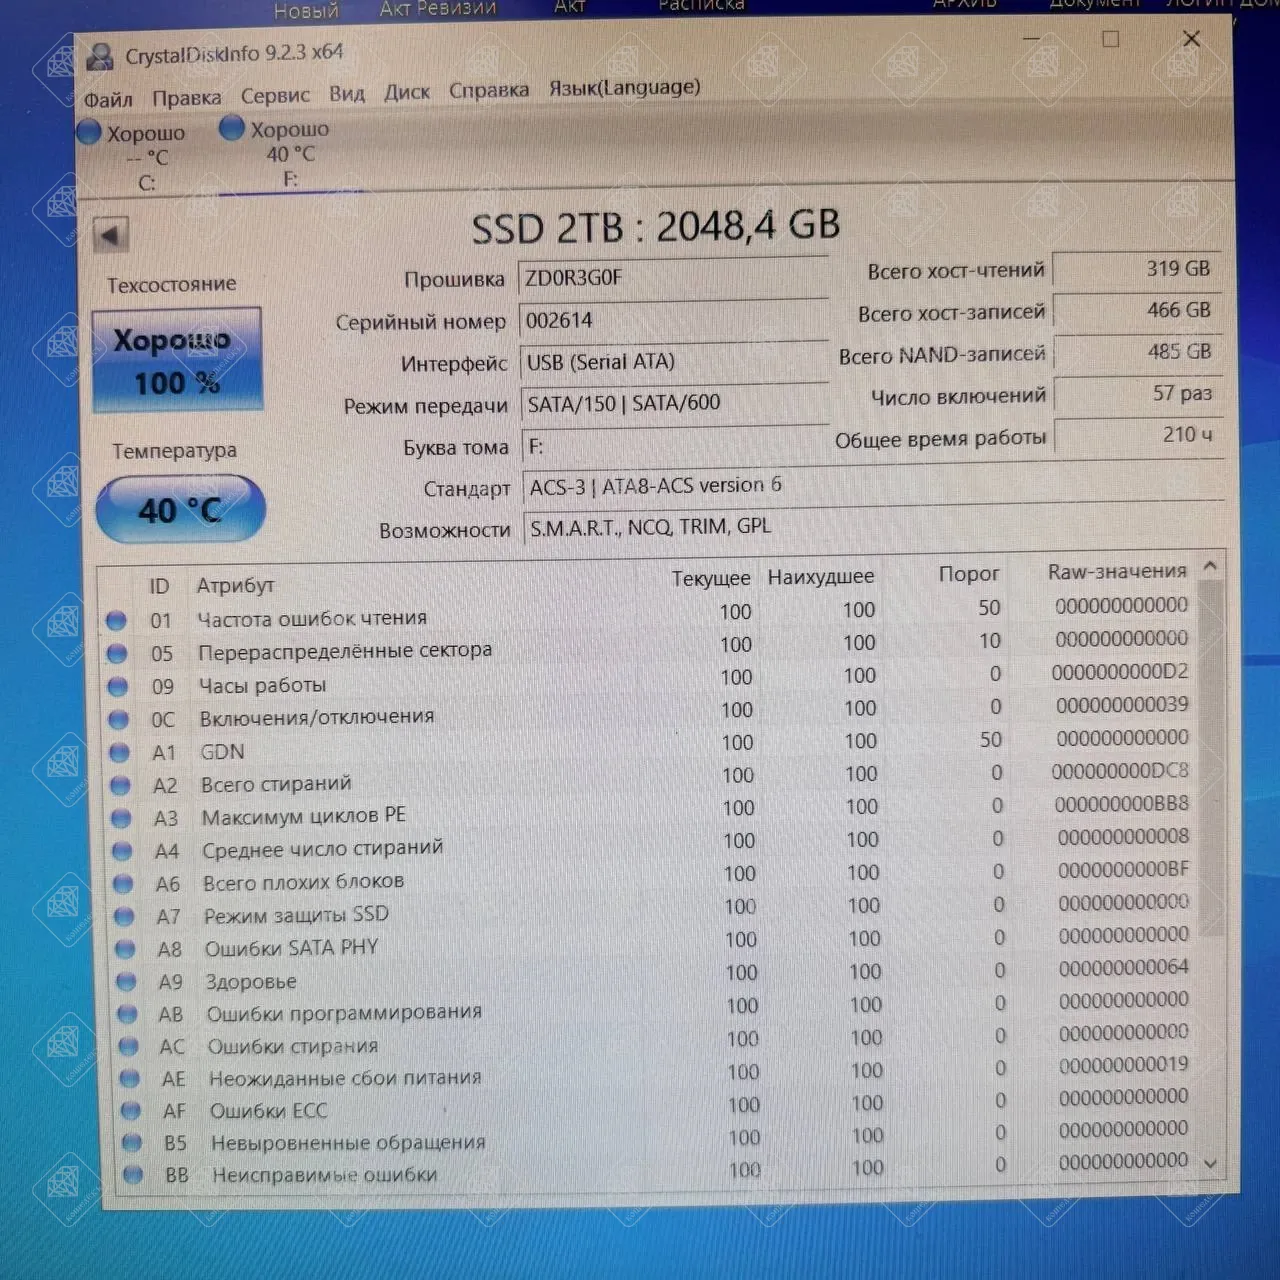Click the Серийный номер field
1280x1280 pixels.
click(x=673, y=320)
